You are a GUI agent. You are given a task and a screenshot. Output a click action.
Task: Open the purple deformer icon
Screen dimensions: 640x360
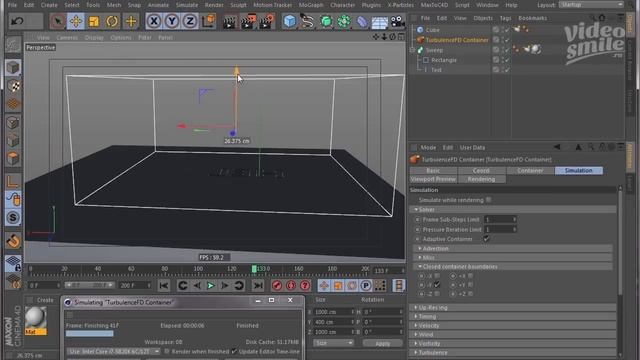point(362,21)
